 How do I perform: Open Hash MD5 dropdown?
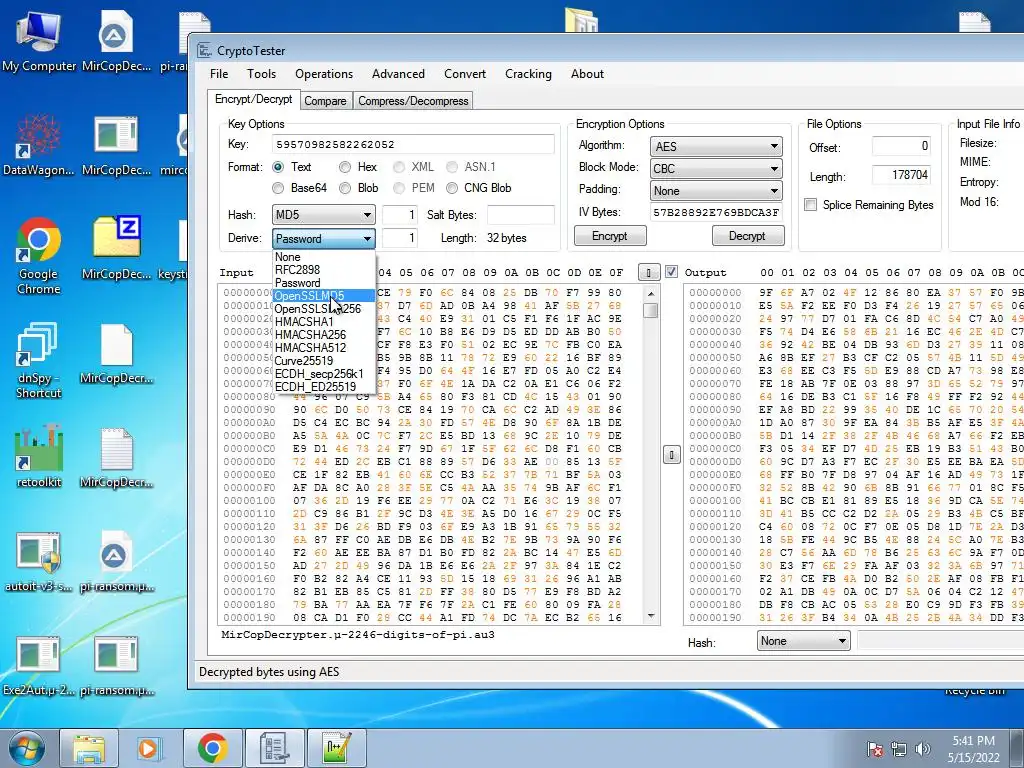click(x=323, y=215)
